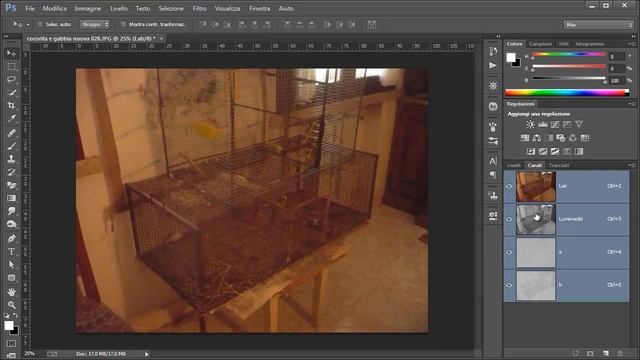Open the Actions panel play icon
The width and height of the screenshot is (640, 360).
(493, 65)
